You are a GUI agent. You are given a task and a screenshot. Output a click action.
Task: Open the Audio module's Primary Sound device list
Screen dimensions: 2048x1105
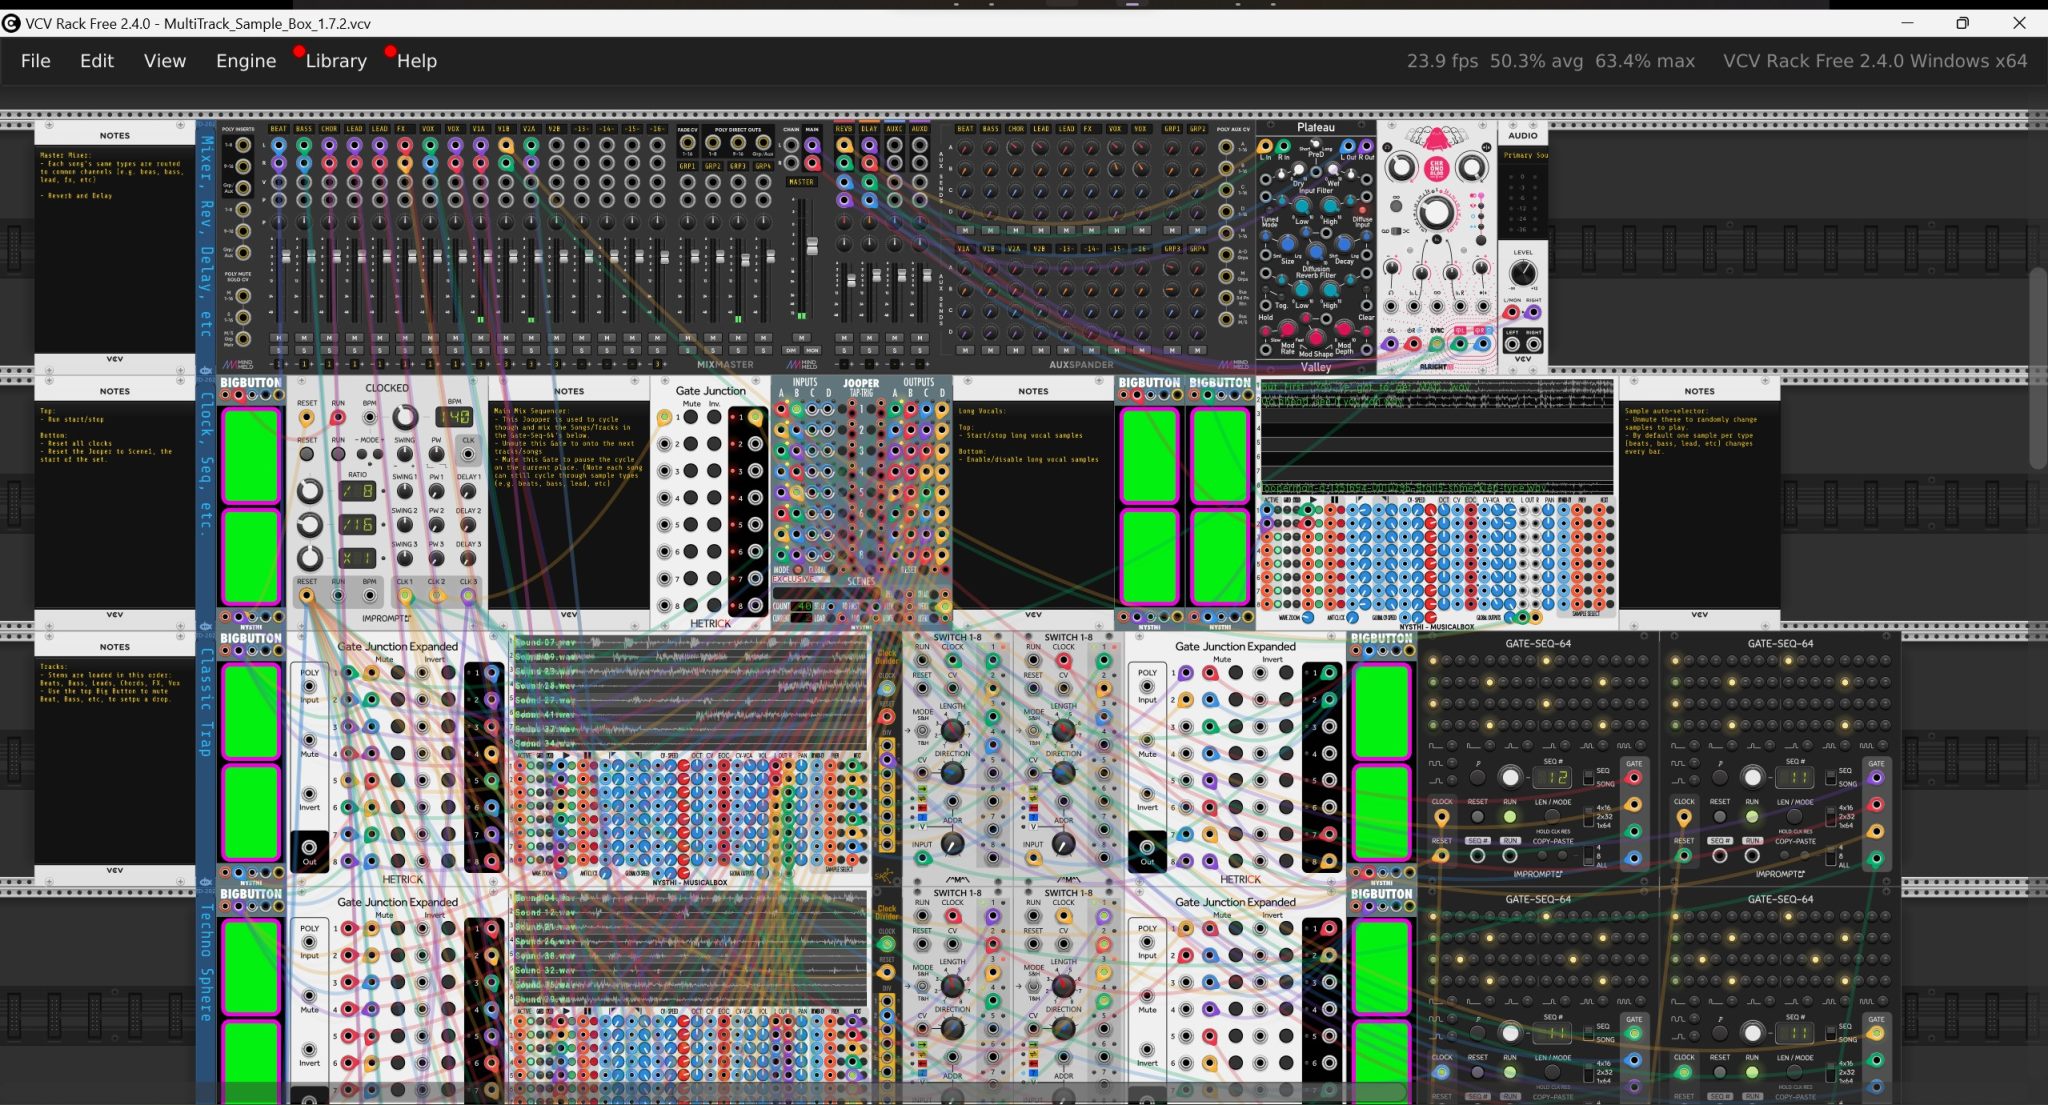tap(1523, 155)
